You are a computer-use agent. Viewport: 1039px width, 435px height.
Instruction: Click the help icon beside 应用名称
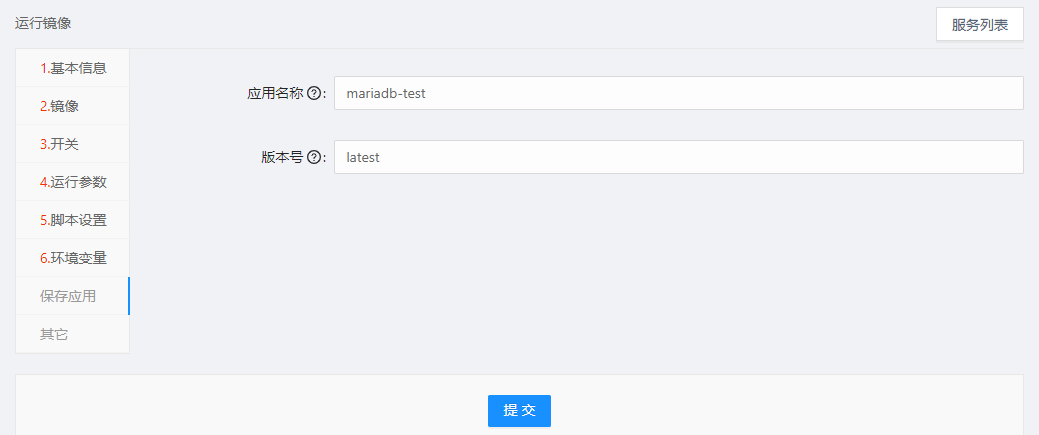point(314,93)
